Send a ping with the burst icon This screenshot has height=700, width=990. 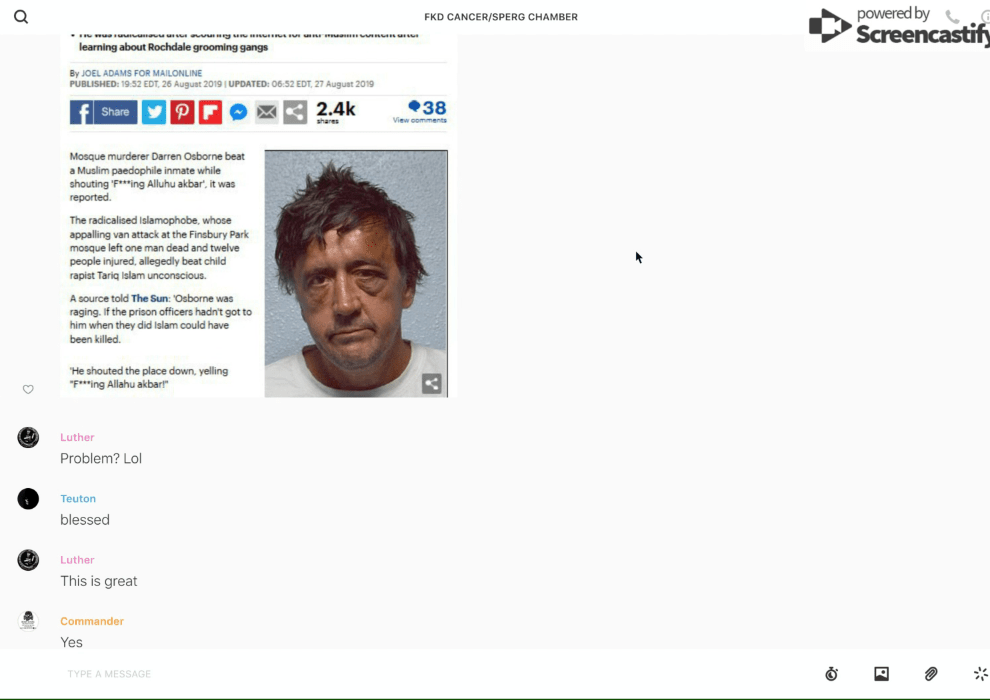(x=980, y=674)
